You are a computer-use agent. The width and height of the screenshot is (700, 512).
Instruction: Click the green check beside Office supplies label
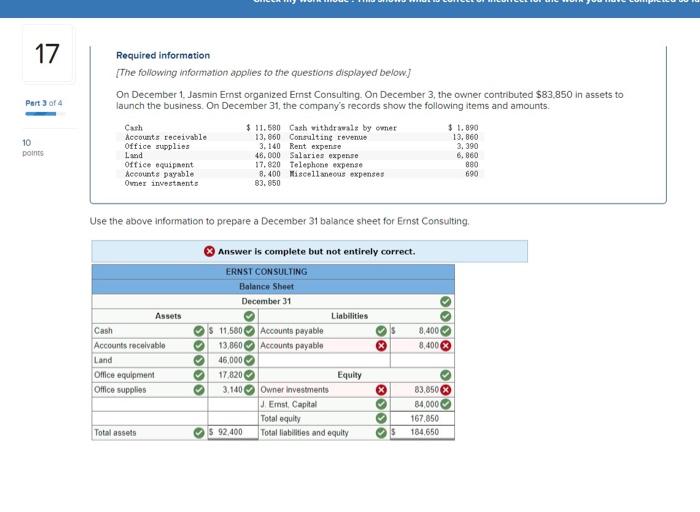[x=199, y=390]
